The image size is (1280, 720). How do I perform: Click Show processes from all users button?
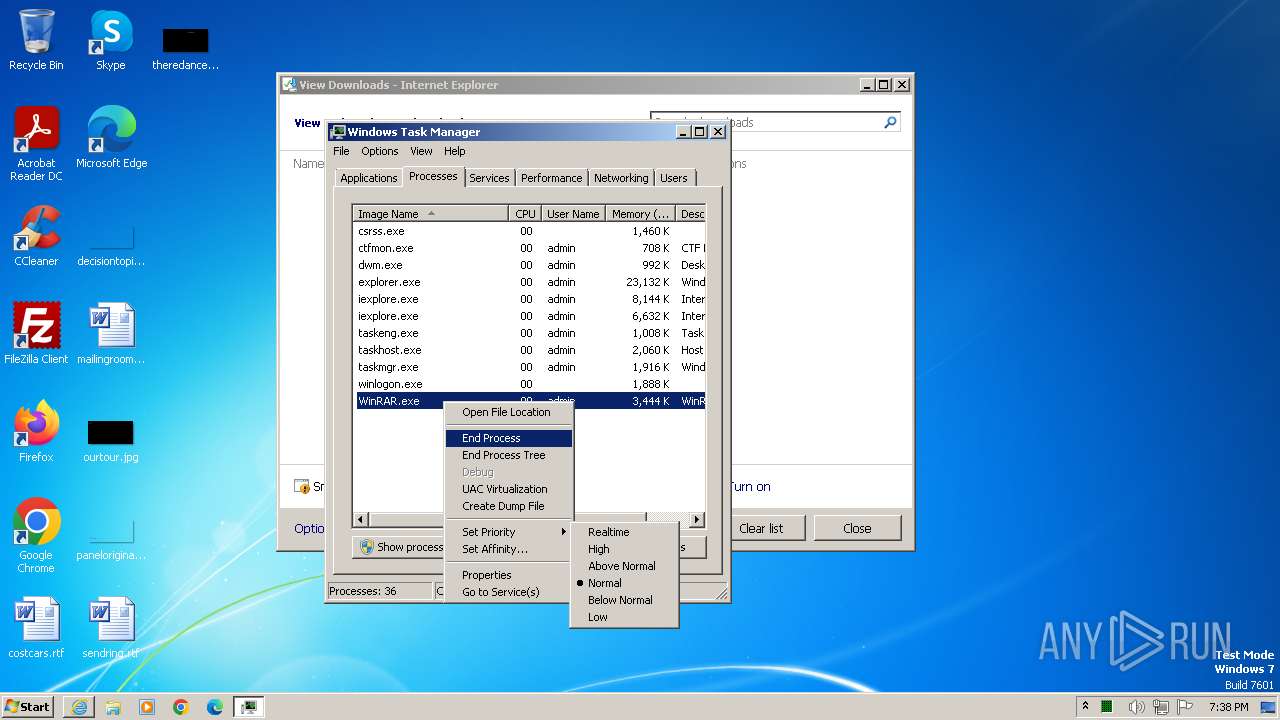(x=400, y=547)
